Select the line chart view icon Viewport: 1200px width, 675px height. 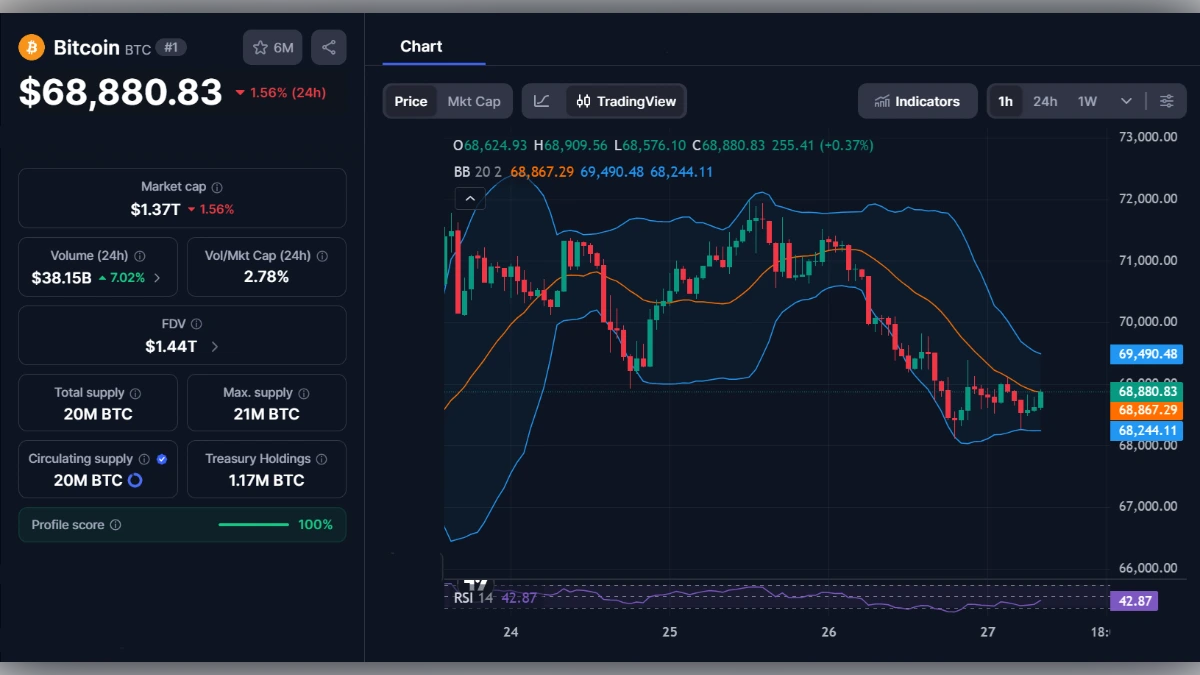(543, 100)
